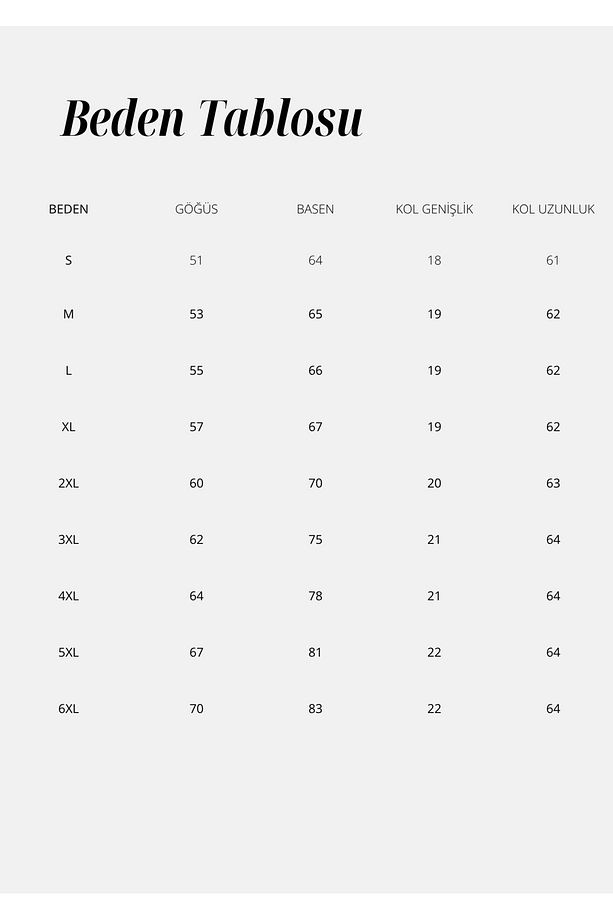The image size is (613, 920).
Task: Click the 6XL size row label
Action: (x=69, y=709)
